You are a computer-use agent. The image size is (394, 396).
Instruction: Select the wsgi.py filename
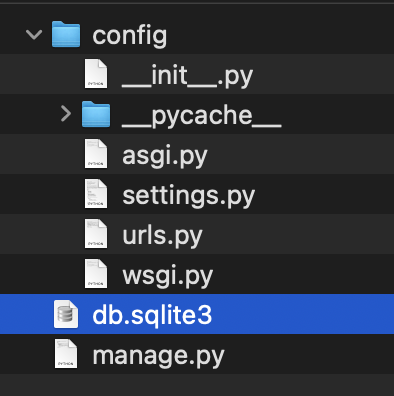pyautogui.click(x=167, y=276)
